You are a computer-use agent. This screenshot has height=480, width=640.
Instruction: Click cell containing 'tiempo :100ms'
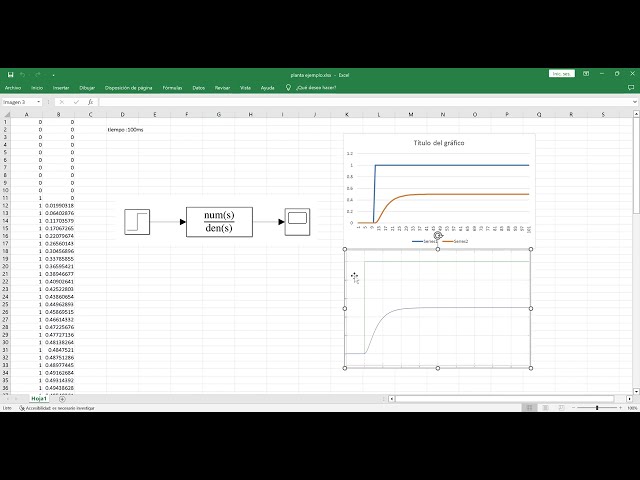(x=125, y=130)
